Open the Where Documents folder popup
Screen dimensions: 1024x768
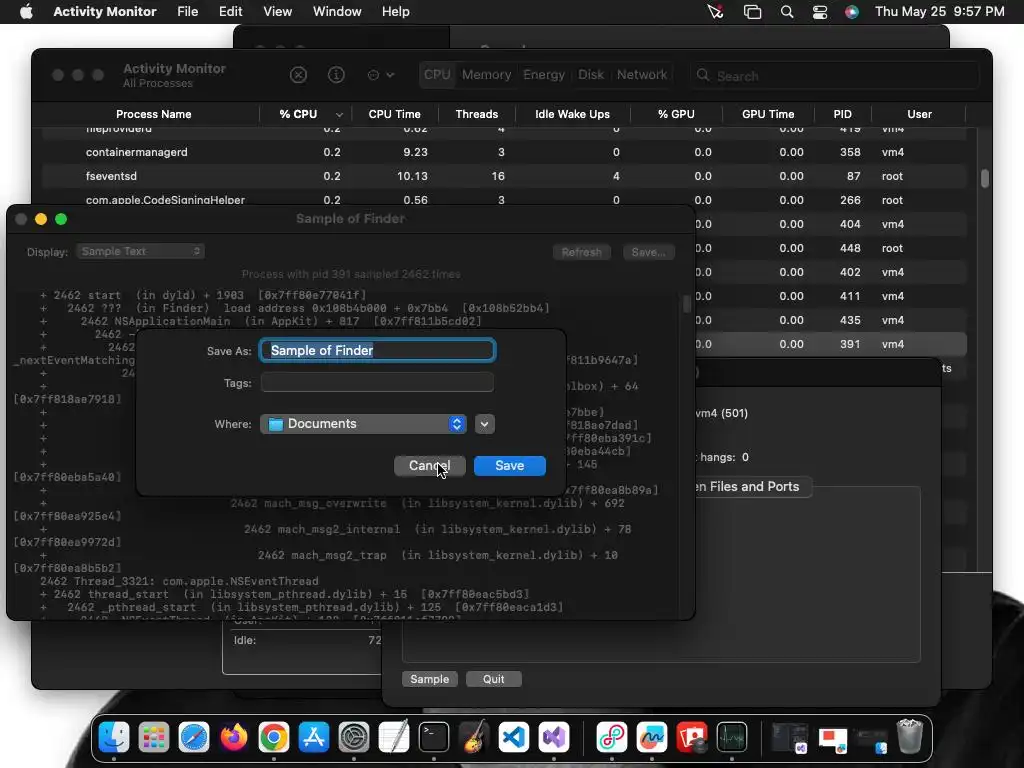tap(363, 424)
